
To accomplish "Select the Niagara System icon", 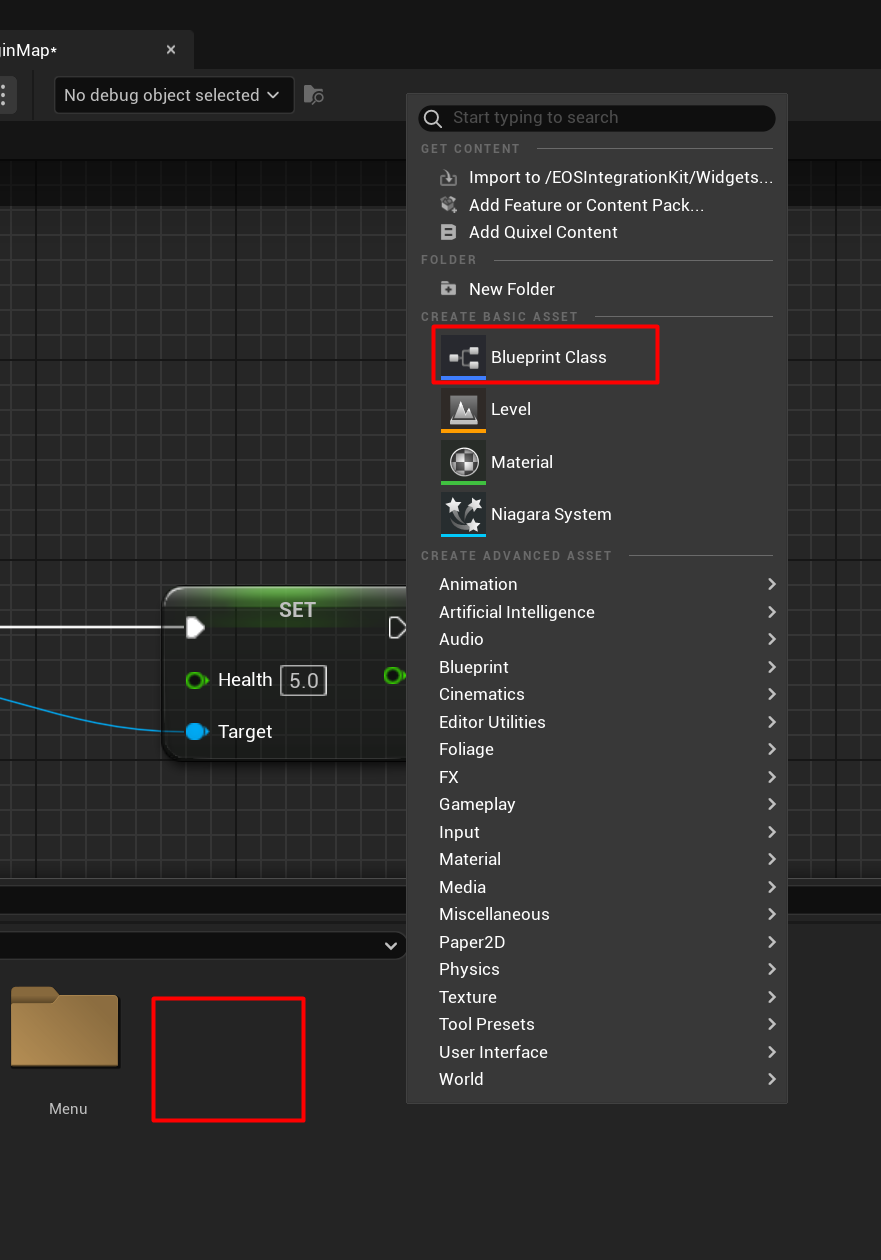I will [463, 514].
